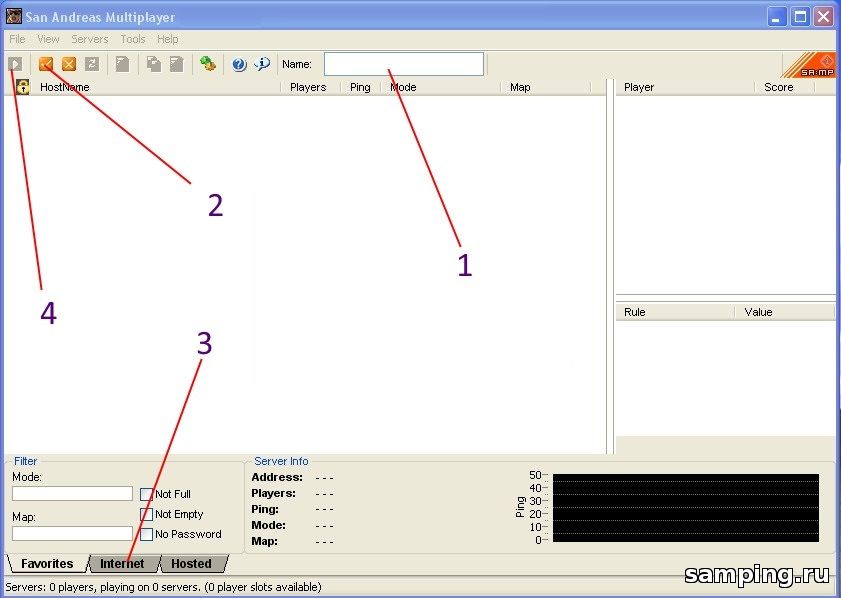Sort servers by Mode column header
Screen dimensions: 841x598
(x=440, y=87)
